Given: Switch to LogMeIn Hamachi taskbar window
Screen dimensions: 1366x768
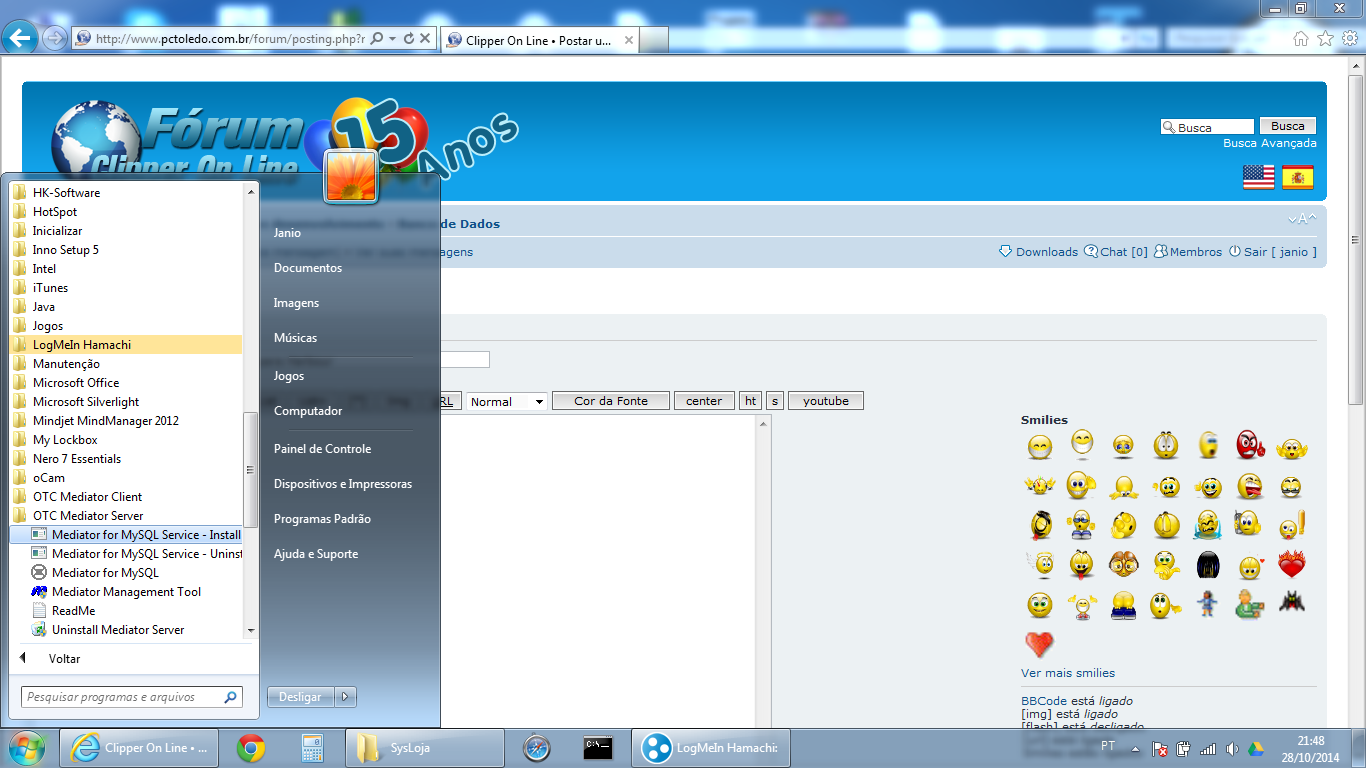Looking at the screenshot, I should click(713, 748).
